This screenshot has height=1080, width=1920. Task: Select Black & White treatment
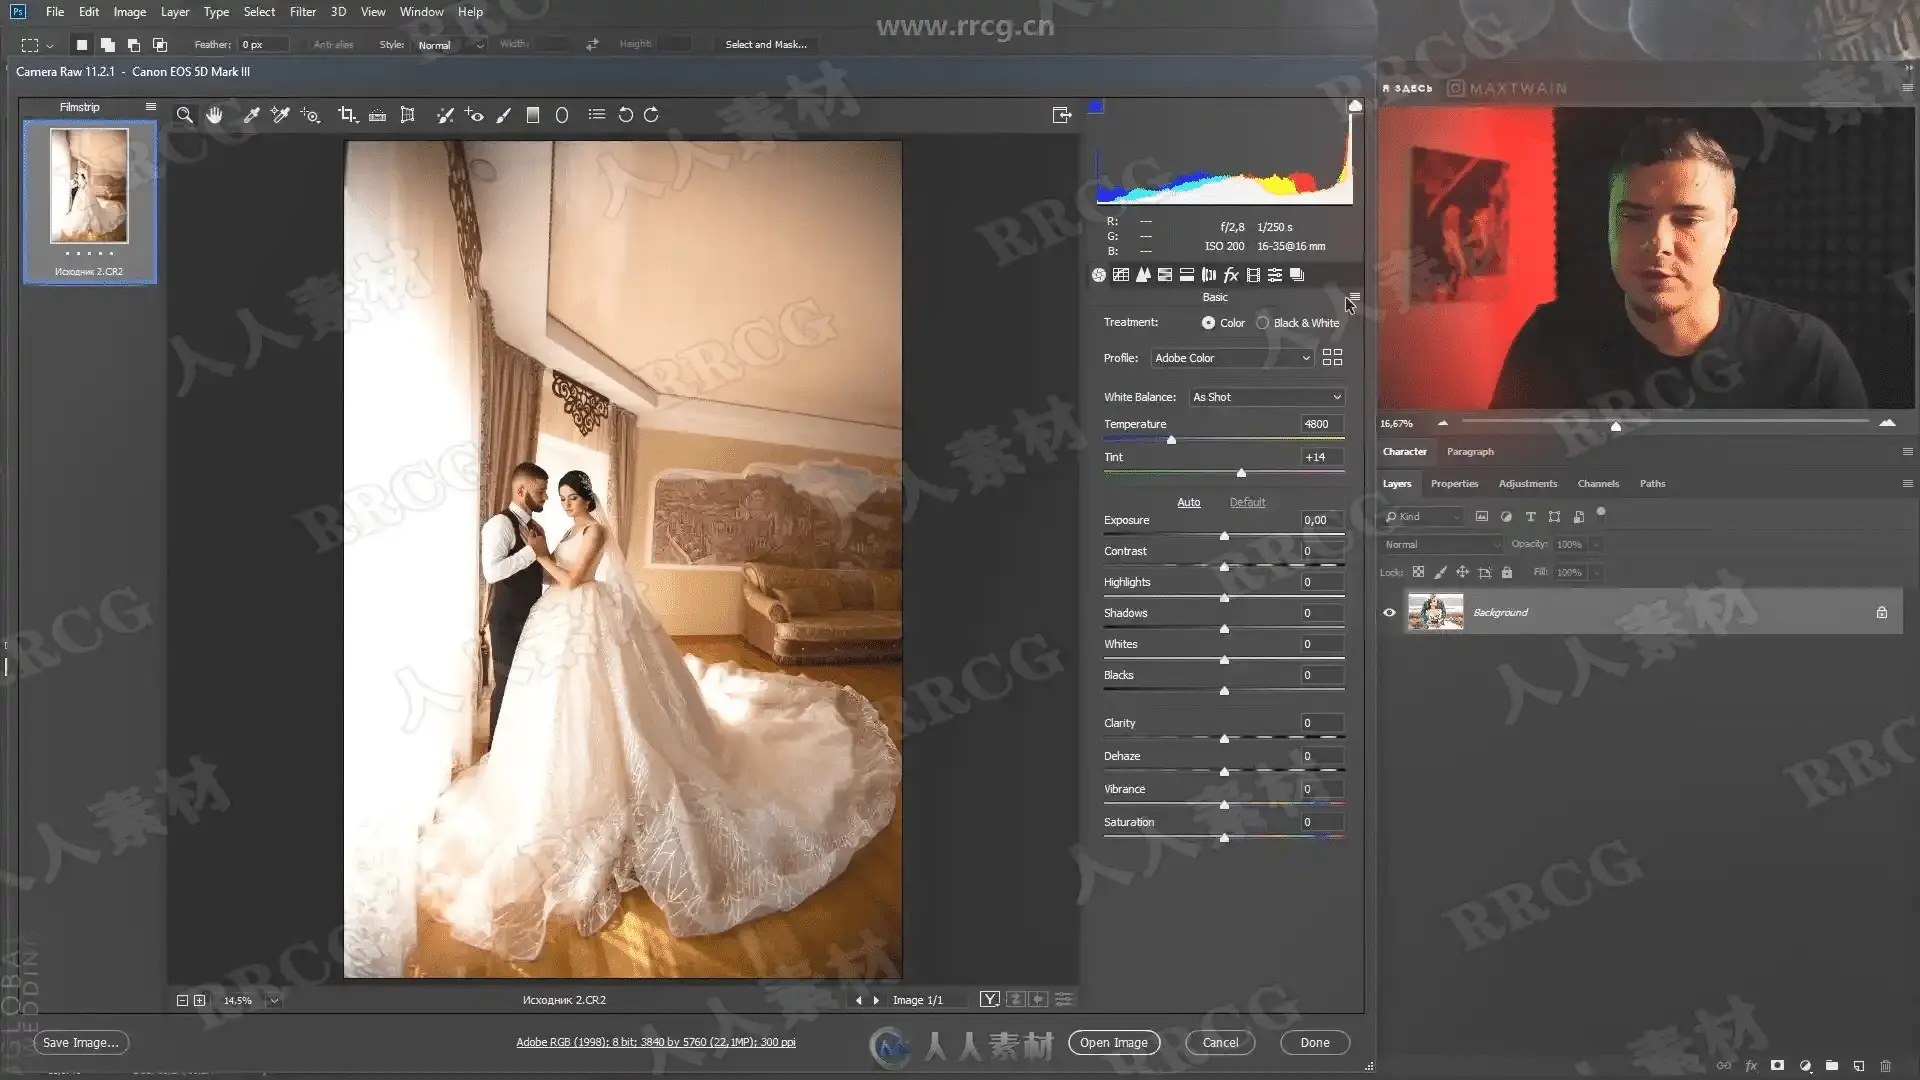(1263, 323)
